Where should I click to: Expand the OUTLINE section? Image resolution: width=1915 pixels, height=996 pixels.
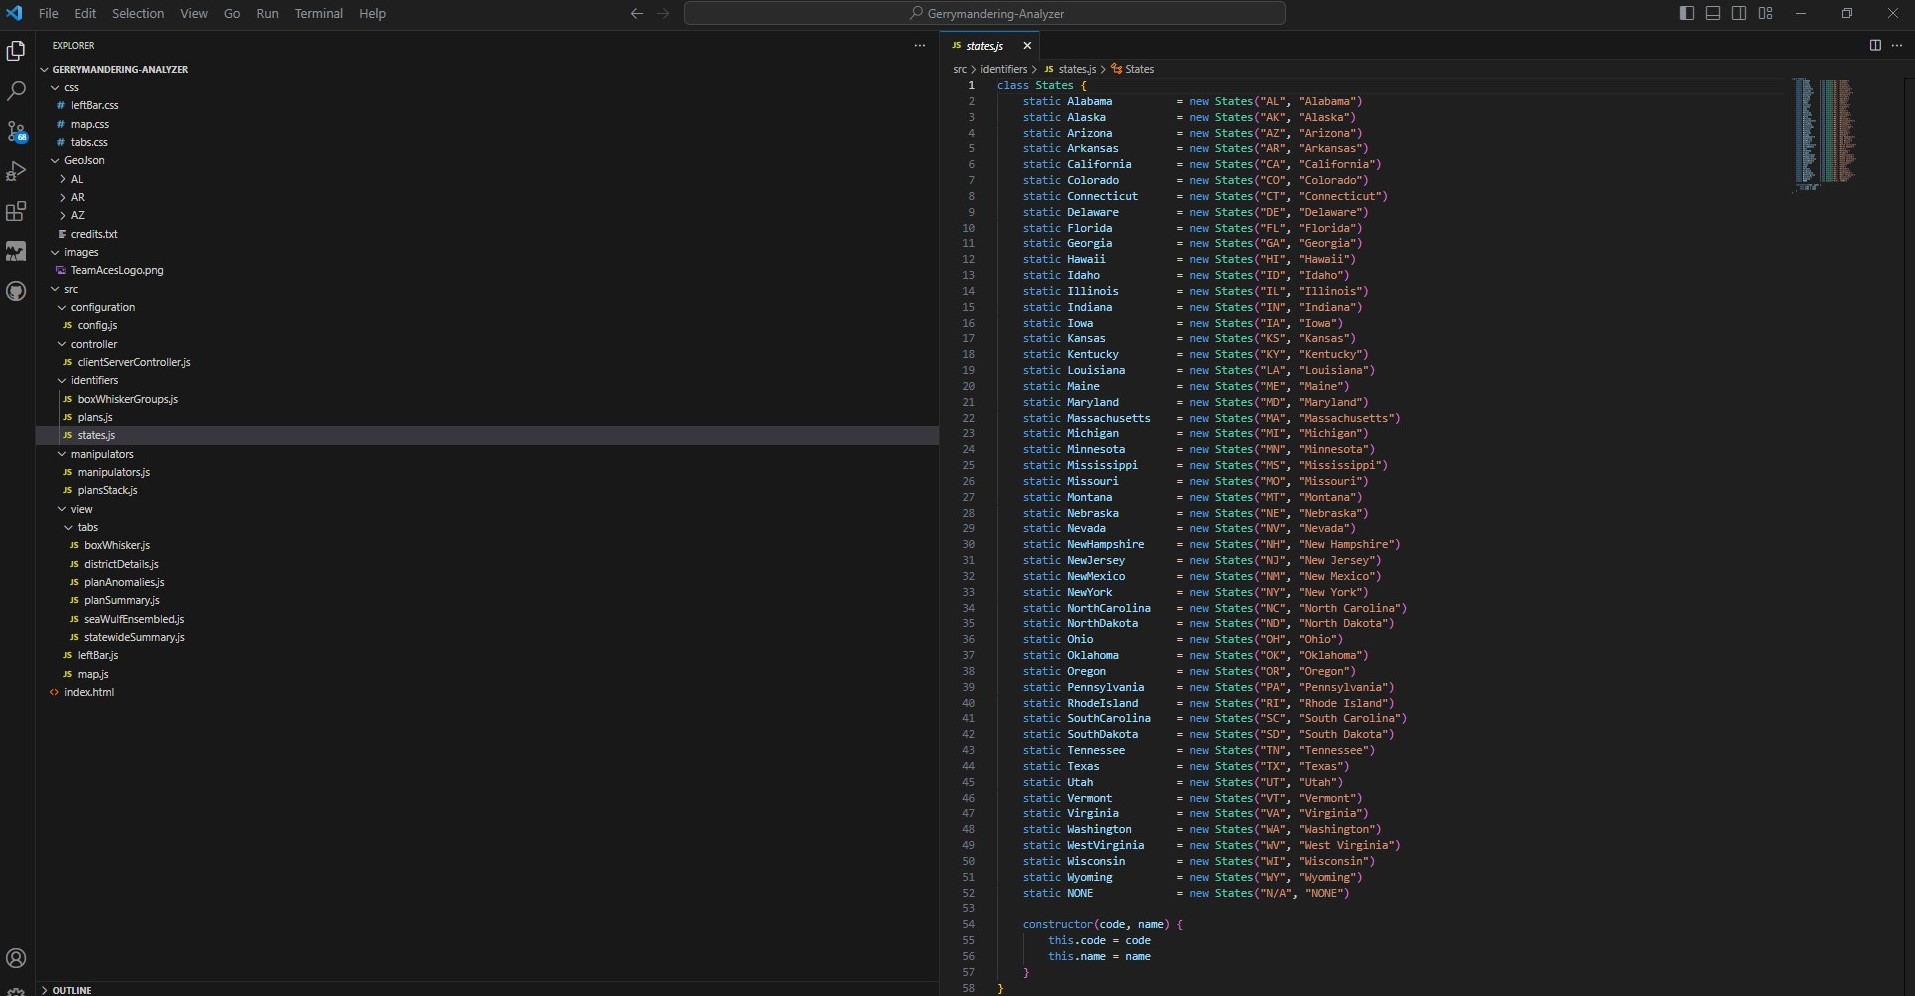[x=71, y=989]
